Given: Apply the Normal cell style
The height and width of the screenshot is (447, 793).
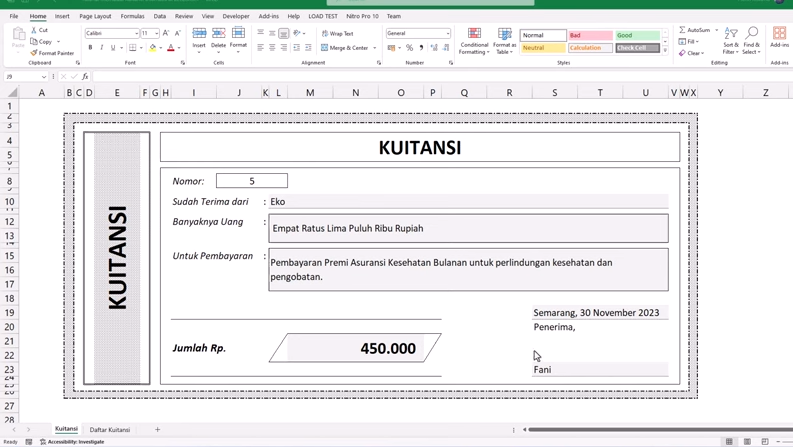Looking at the screenshot, I should (543, 35).
